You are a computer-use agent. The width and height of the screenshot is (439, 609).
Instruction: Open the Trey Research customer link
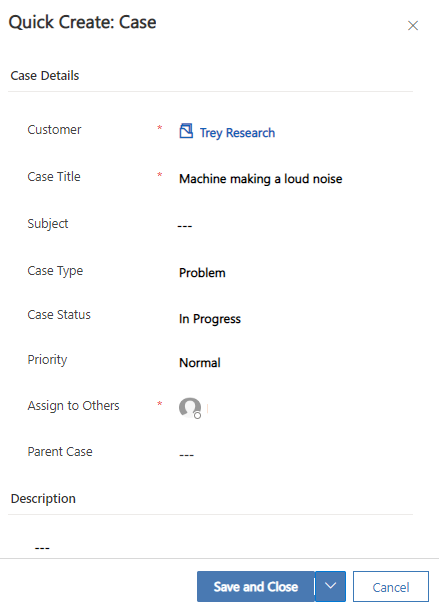237,133
